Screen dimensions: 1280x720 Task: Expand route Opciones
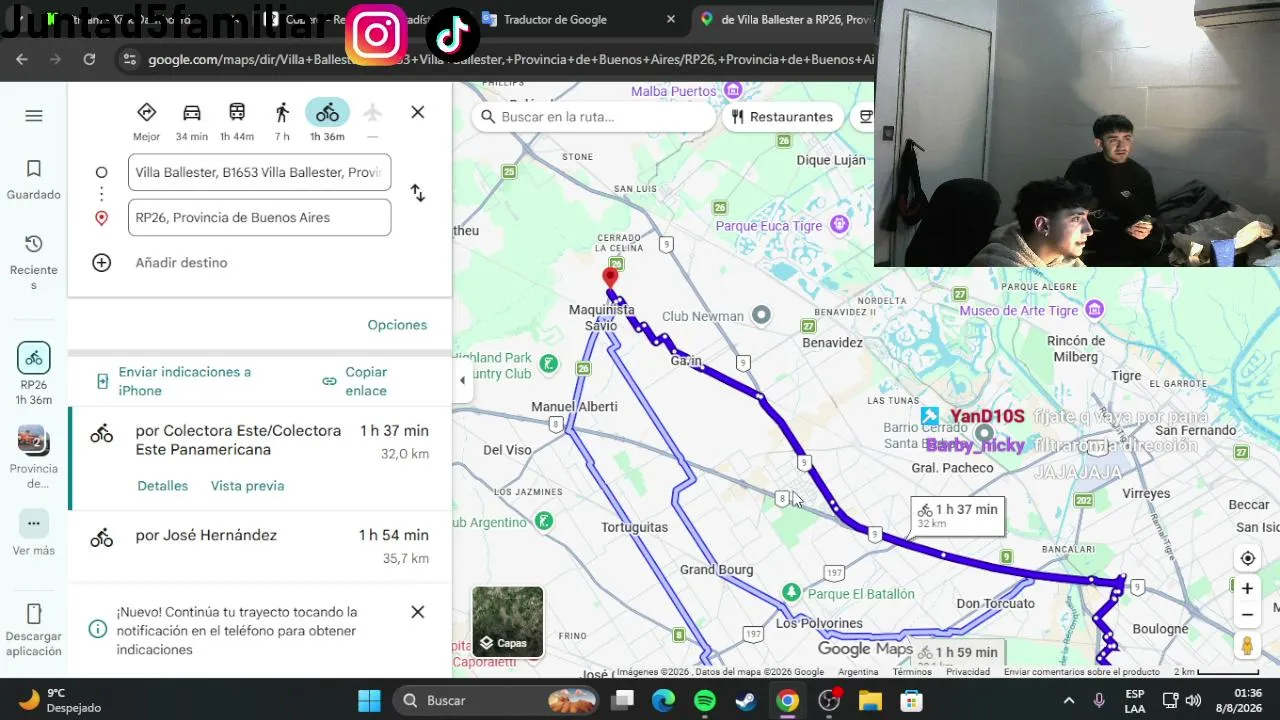click(x=397, y=325)
